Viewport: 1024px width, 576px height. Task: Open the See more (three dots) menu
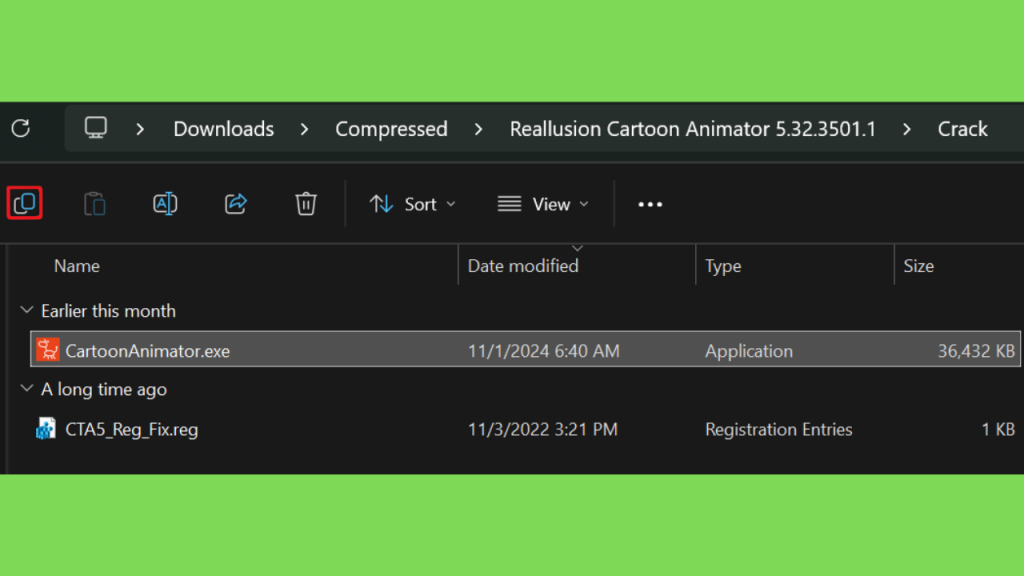(650, 204)
